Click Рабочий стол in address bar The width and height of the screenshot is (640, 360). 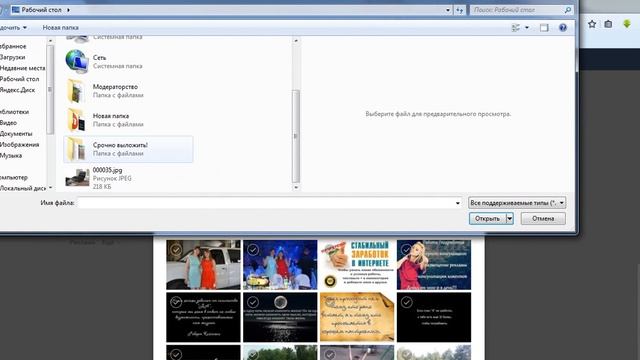(x=41, y=10)
